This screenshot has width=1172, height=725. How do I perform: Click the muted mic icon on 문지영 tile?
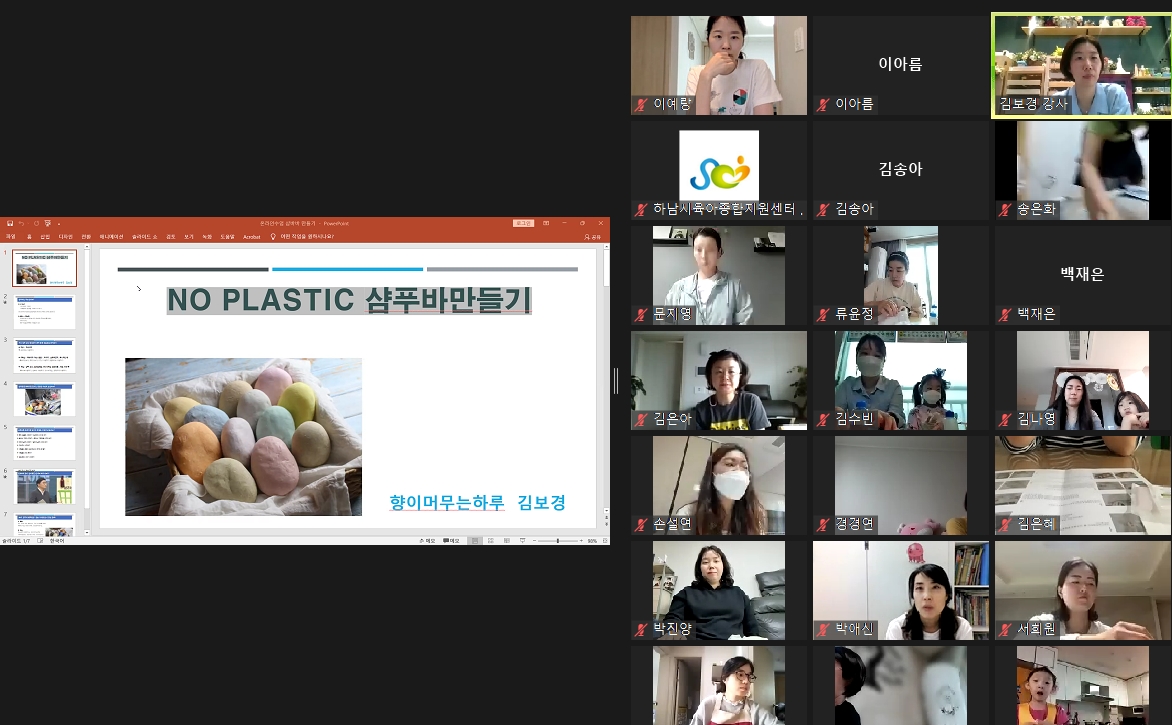coord(641,315)
